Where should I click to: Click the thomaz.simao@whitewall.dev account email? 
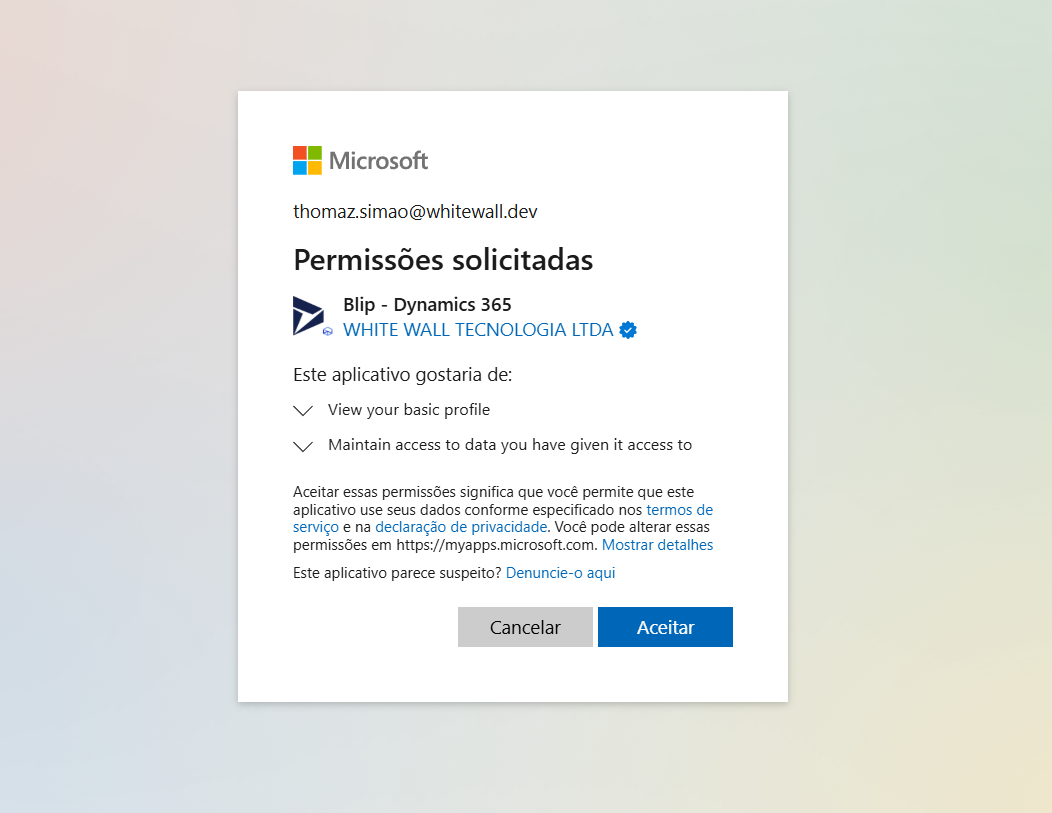415,212
